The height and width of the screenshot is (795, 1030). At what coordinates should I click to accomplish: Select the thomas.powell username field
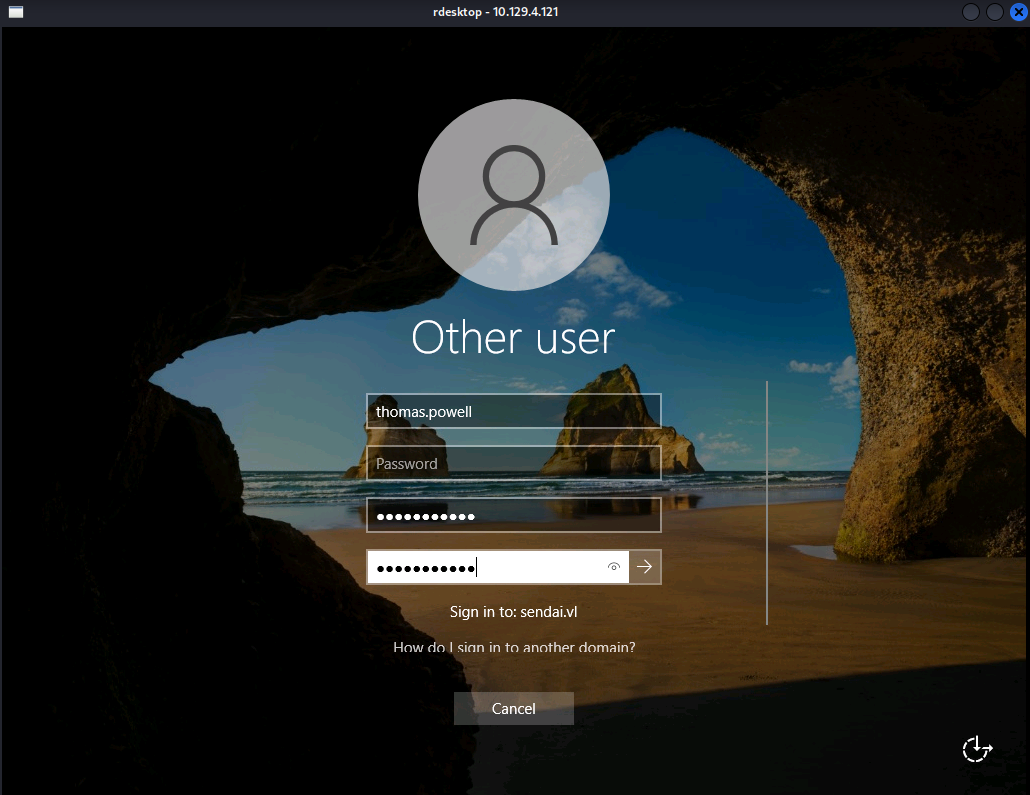click(x=513, y=411)
